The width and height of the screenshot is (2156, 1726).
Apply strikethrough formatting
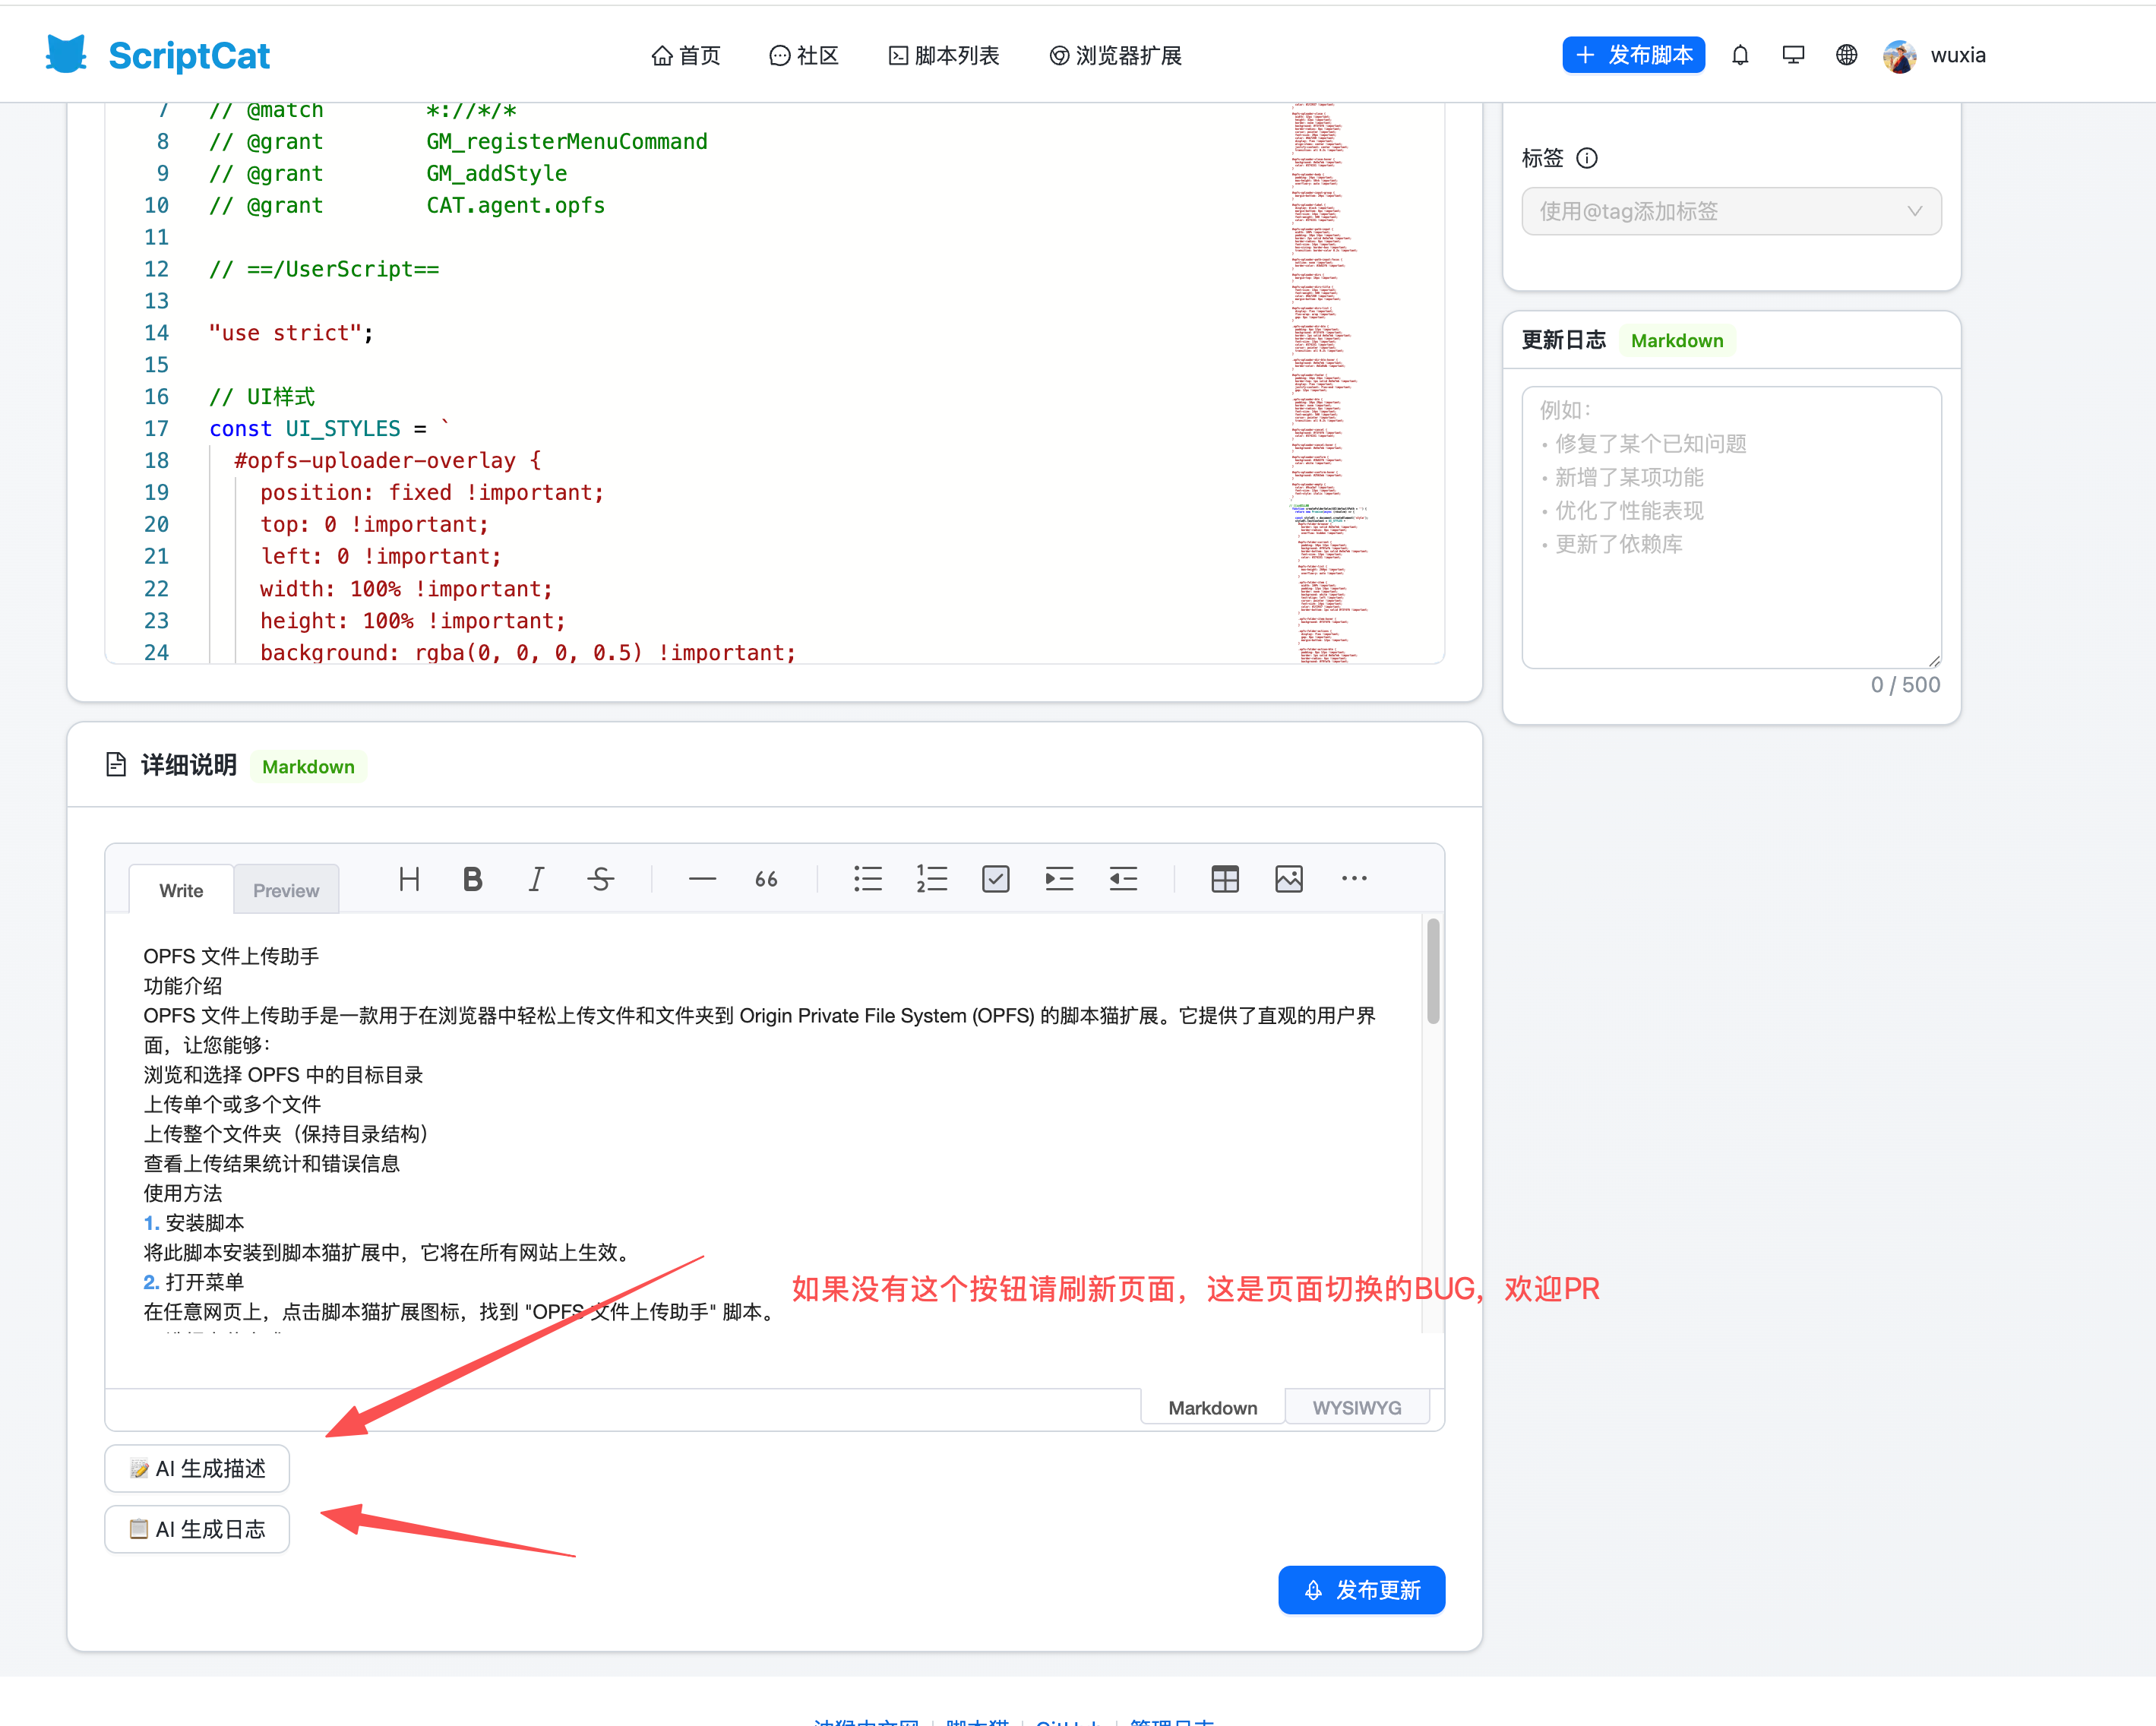tap(601, 879)
